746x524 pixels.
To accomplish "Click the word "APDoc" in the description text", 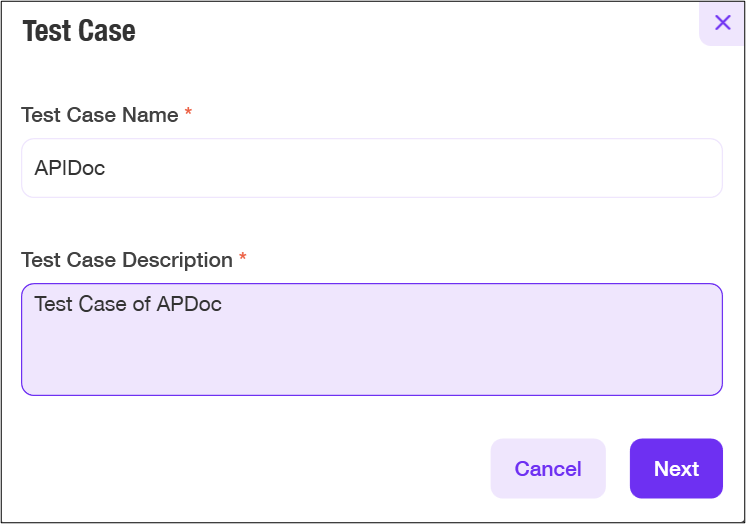I will (190, 303).
